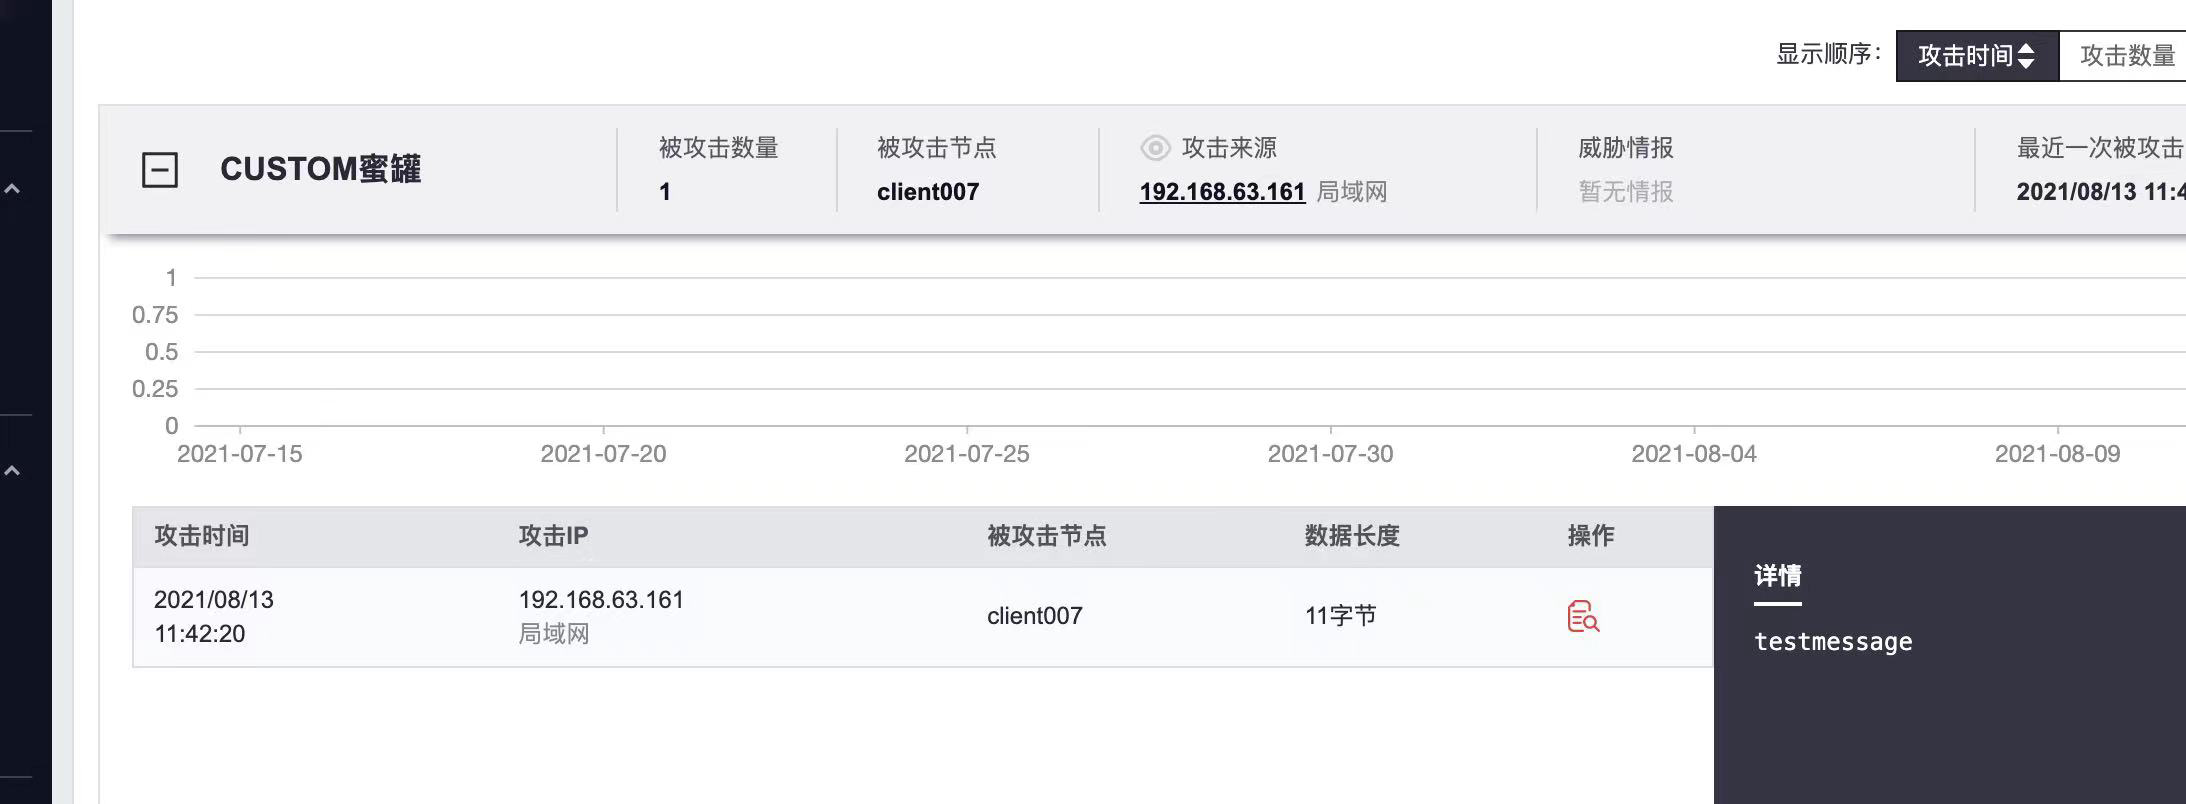The height and width of the screenshot is (804, 2186).
Task: Click the 数据长度 column header
Action: click(x=1351, y=536)
